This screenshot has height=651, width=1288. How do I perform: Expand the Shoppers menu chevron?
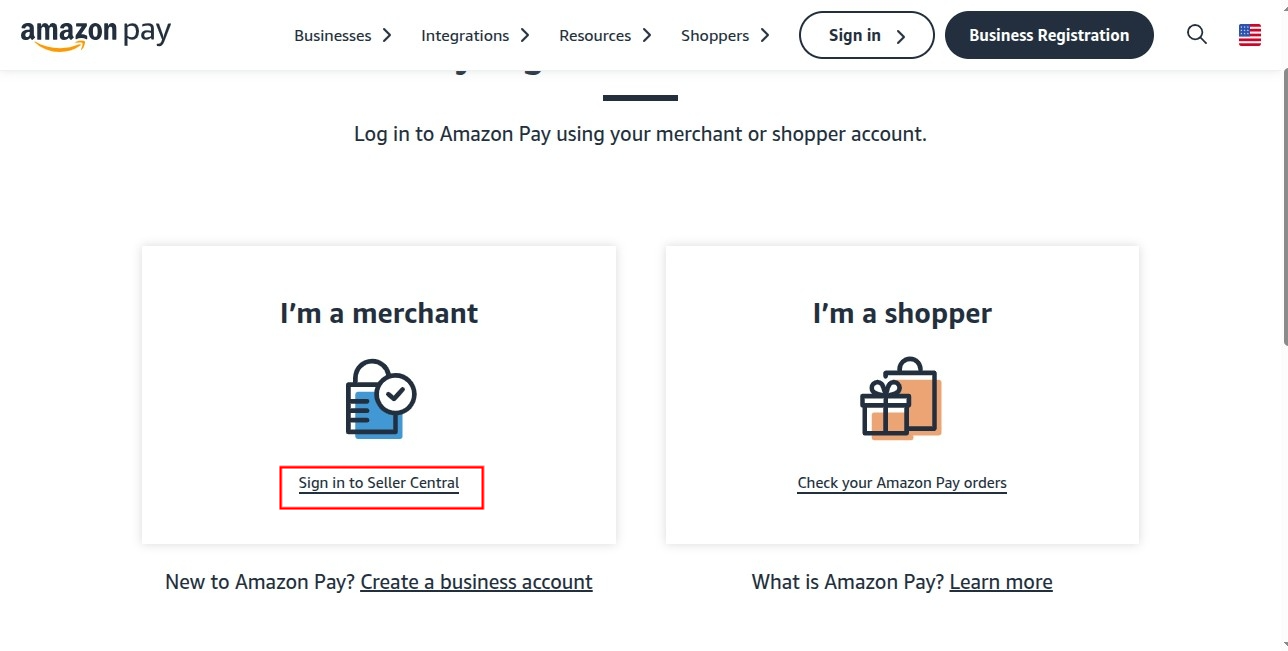click(765, 35)
